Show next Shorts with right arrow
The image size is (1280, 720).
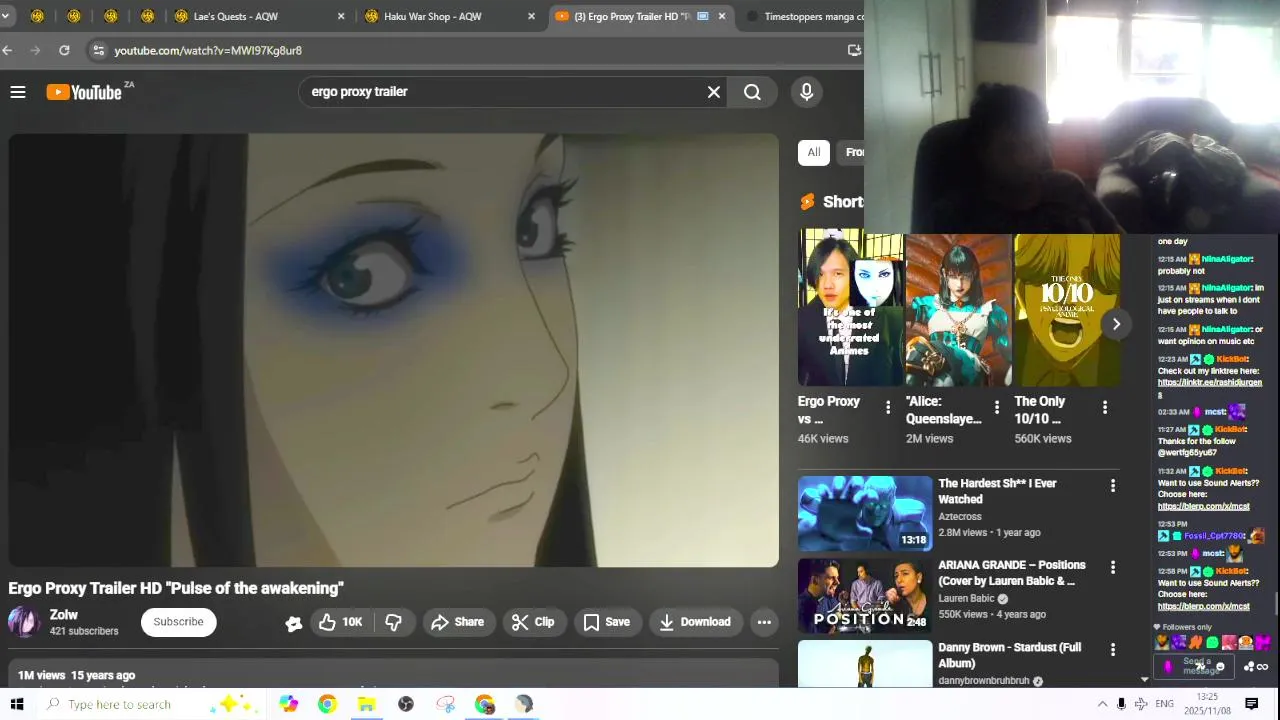point(1116,324)
